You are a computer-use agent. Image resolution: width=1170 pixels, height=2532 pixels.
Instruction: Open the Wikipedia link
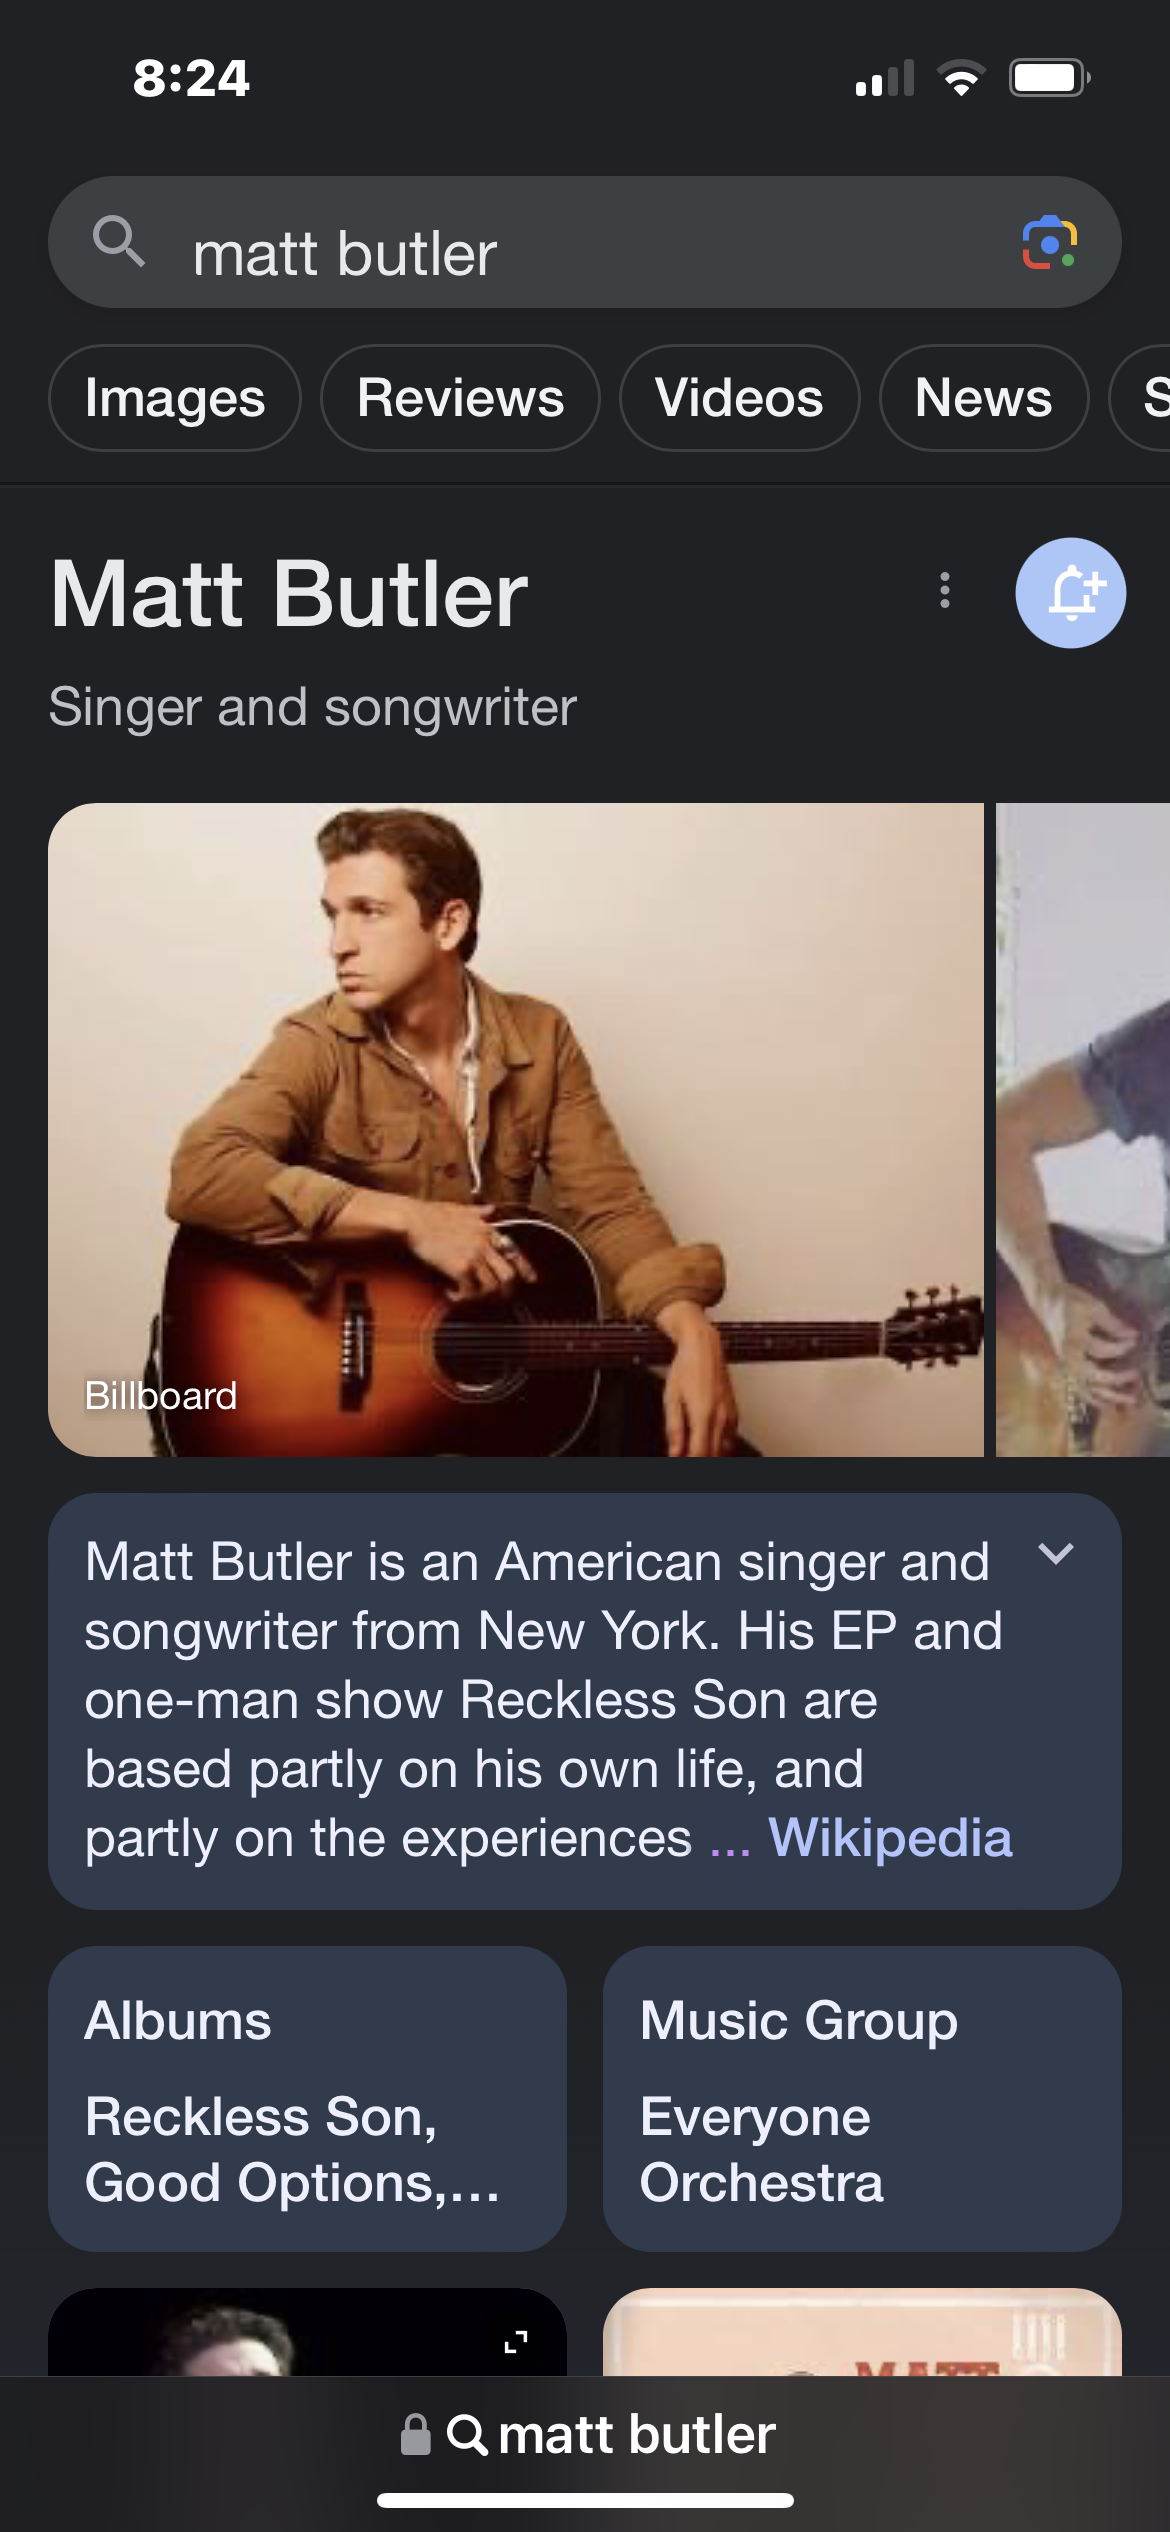pos(890,1838)
